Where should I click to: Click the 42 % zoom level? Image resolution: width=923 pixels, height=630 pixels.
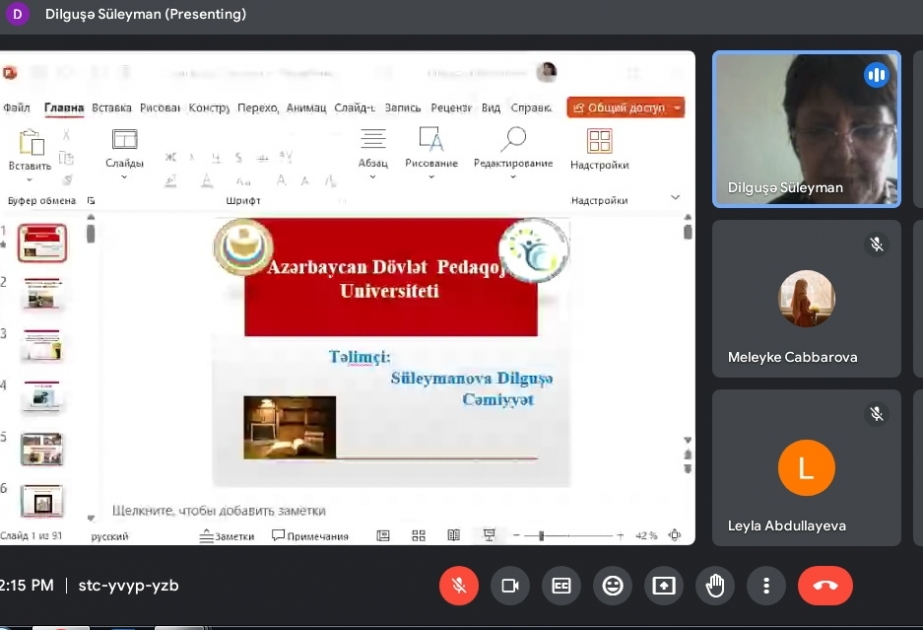646,536
